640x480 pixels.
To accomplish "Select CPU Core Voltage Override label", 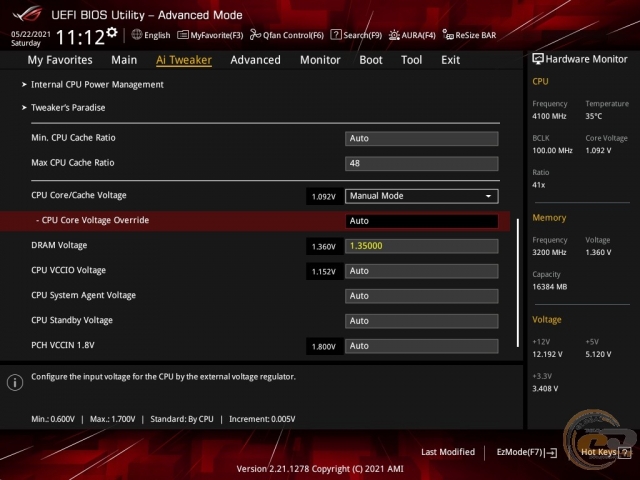I will (93, 220).
